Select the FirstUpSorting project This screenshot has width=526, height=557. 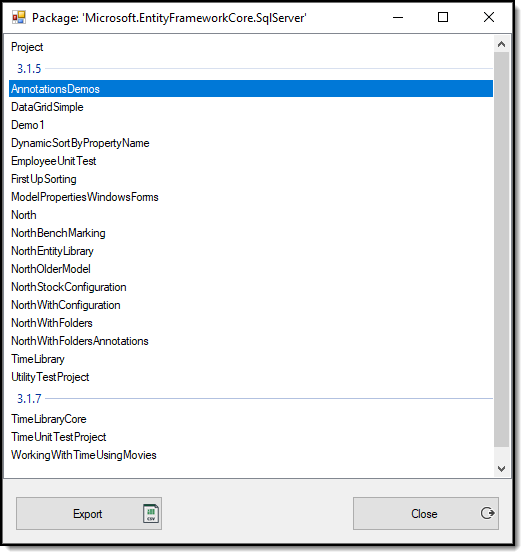click(251, 179)
